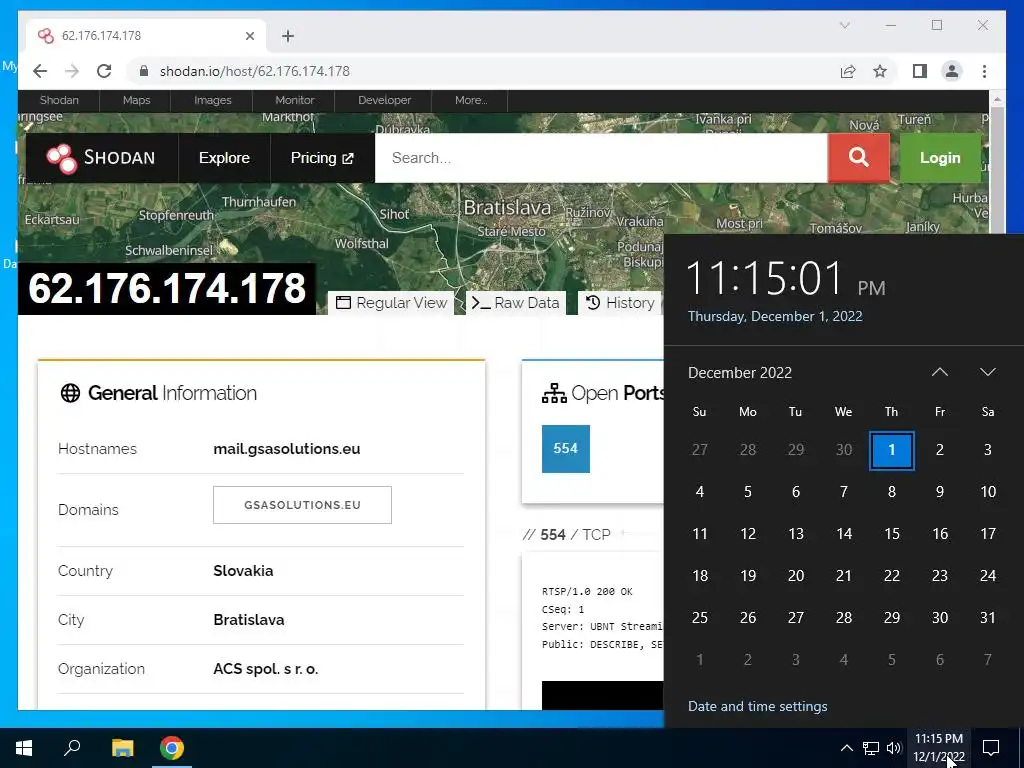The height and width of the screenshot is (768, 1024).
Task: Open File Explorer from taskbar
Action: [x=122, y=748]
